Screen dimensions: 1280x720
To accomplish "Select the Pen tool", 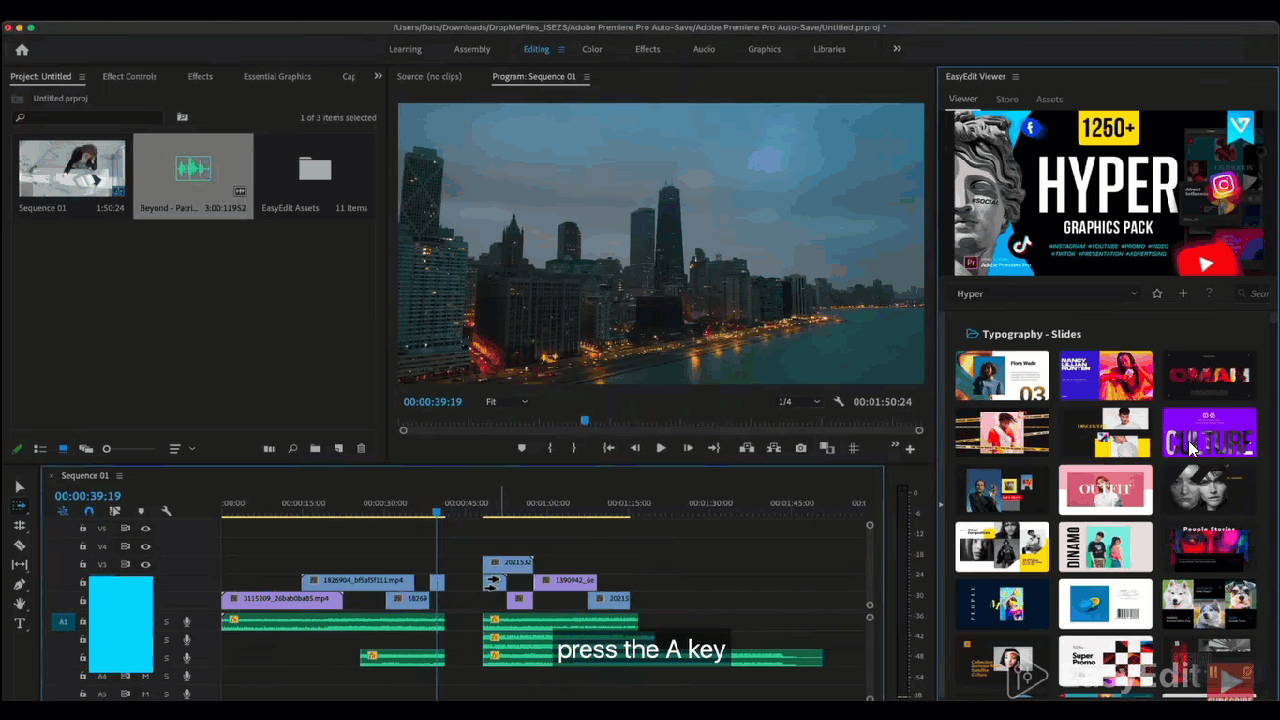I will pos(19,584).
